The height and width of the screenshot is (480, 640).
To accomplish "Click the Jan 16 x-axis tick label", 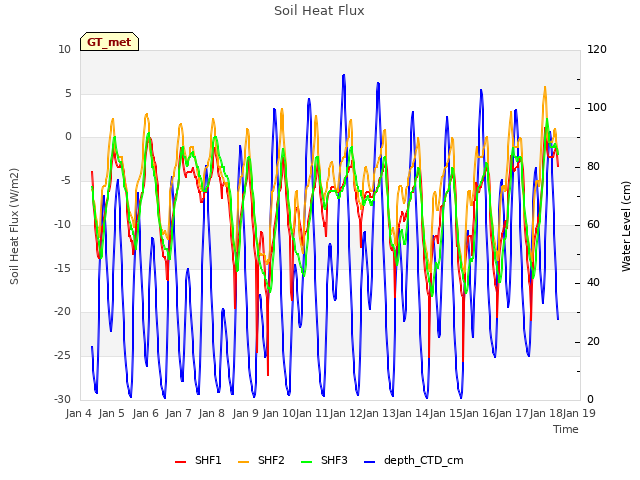I will coord(479,413).
